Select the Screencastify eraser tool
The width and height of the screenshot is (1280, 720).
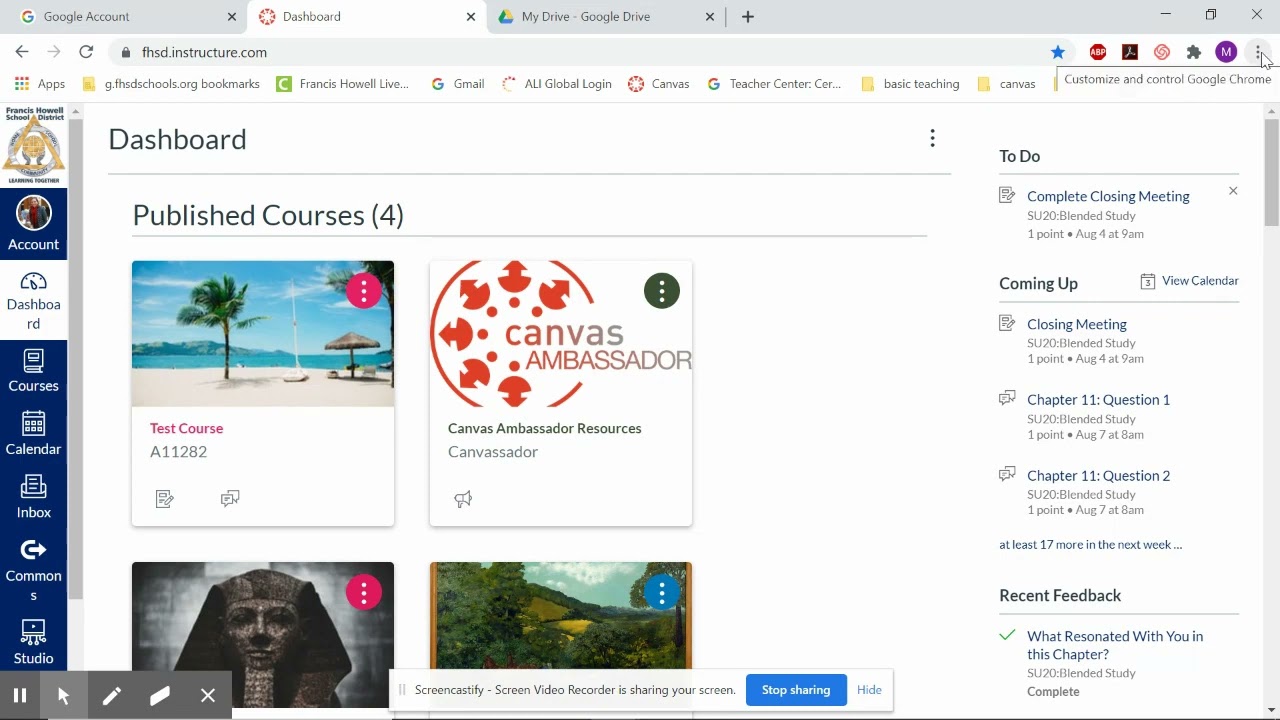pos(160,696)
